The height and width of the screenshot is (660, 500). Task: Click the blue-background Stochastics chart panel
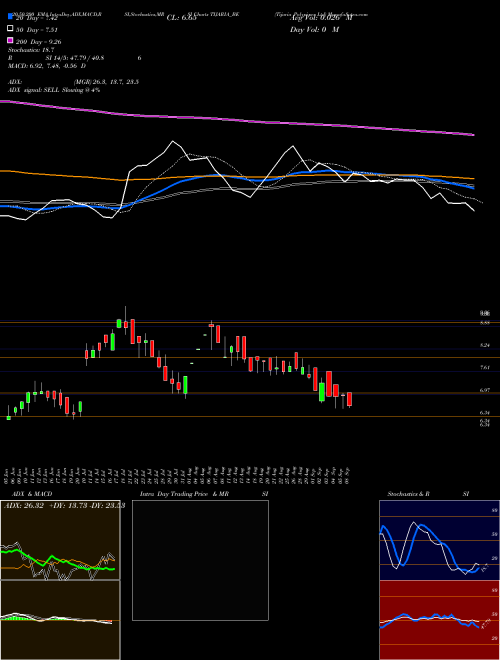[x=439, y=540]
